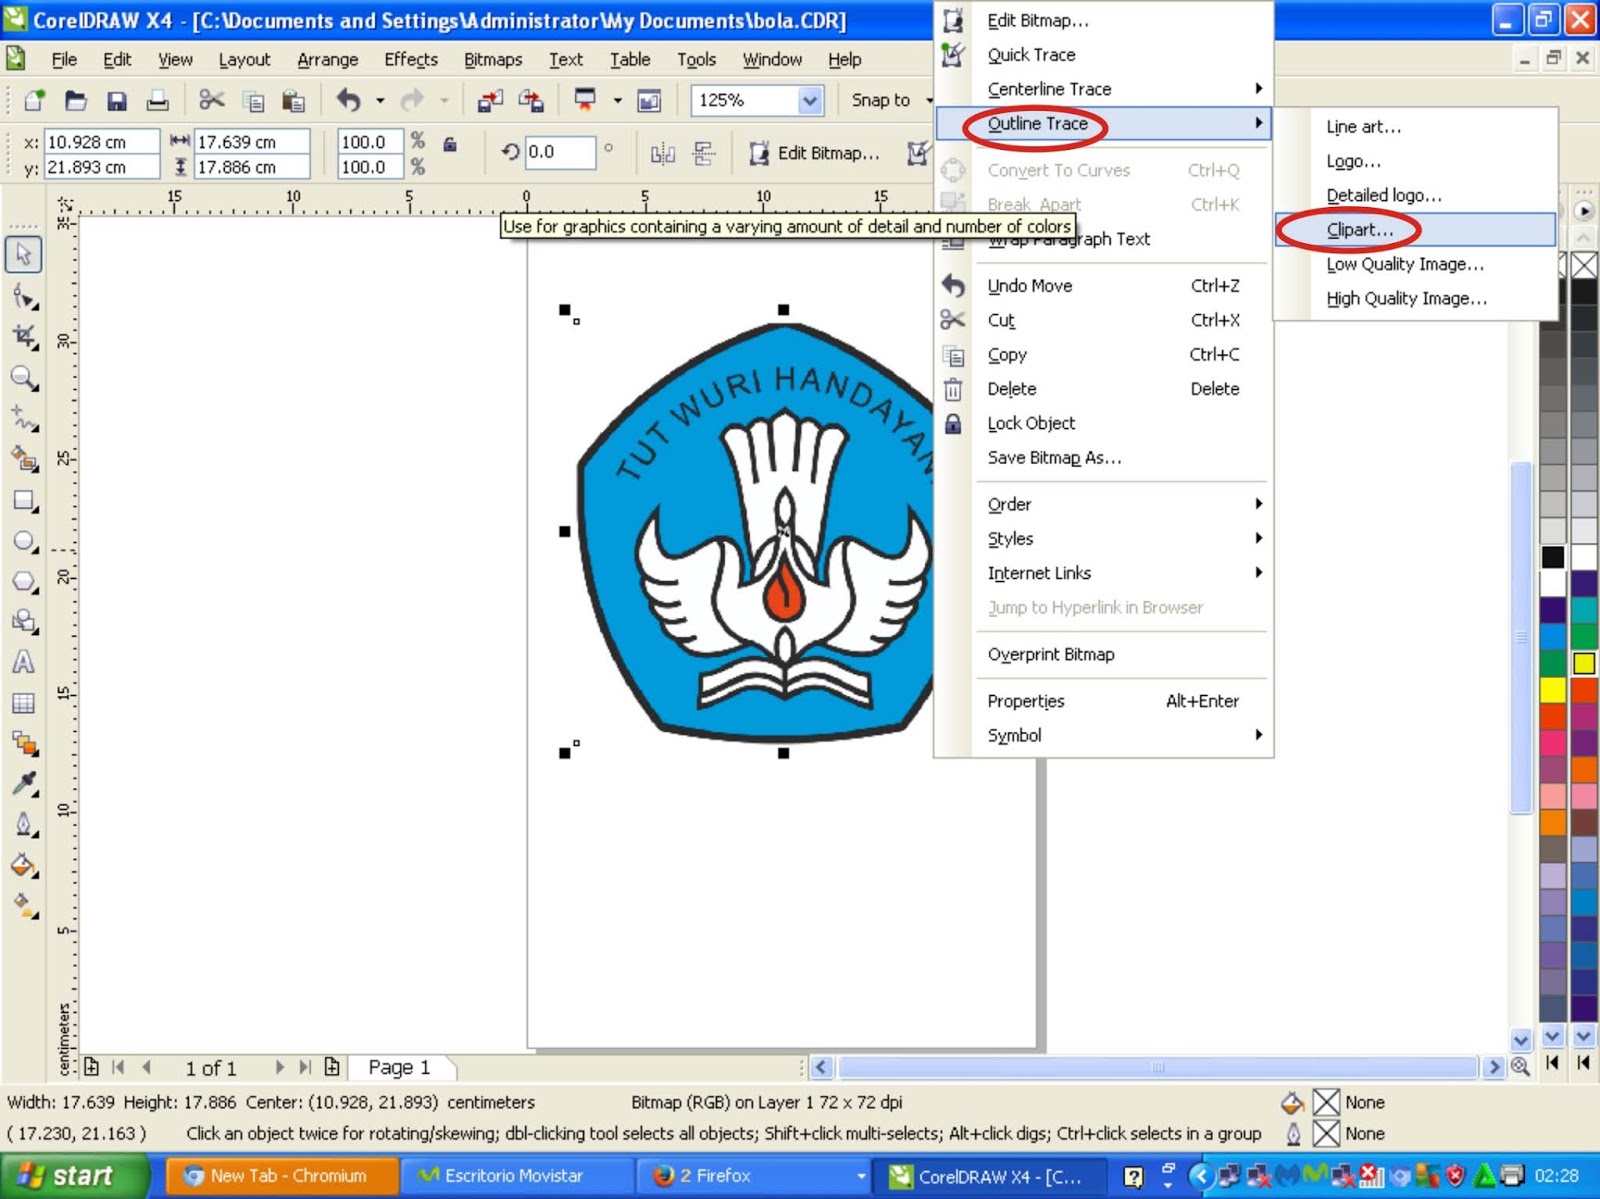1600x1199 pixels.
Task: Mirror the bitmap vertically
Action: point(704,153)
